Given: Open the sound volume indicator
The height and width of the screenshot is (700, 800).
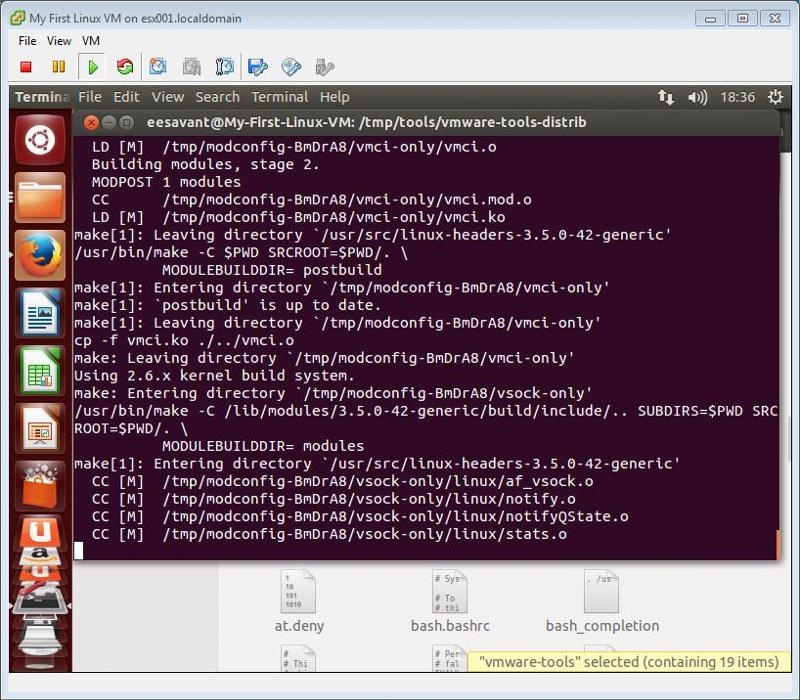Looking at the screenshot, I should 697,97.
